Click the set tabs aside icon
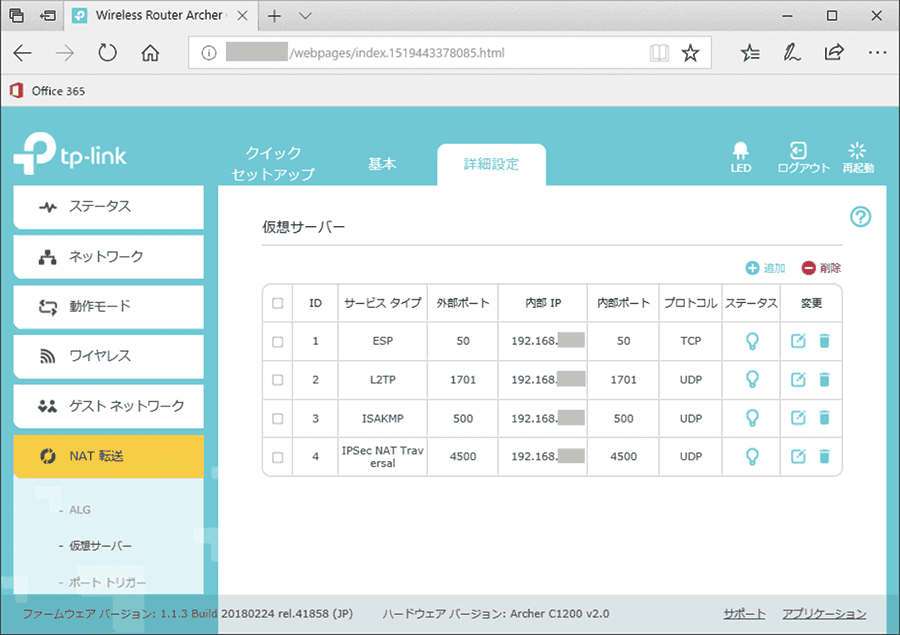Viewport: 900px width, 635px height. (x=48, y=16)
